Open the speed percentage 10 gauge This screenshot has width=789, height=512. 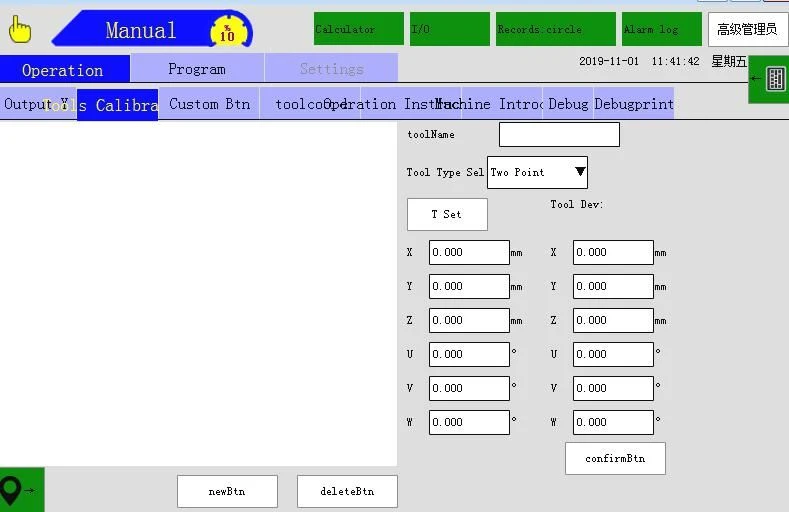coord(228,31)
